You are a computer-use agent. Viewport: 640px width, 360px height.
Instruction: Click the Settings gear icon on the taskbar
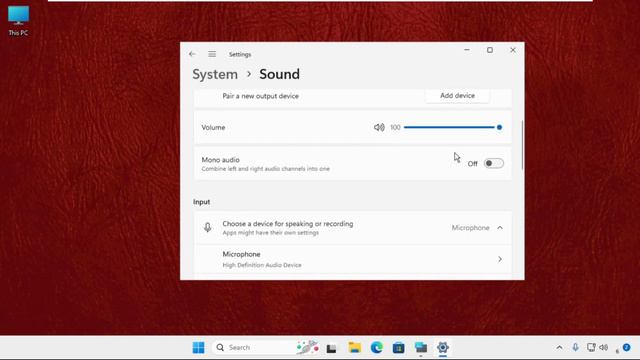443,347
